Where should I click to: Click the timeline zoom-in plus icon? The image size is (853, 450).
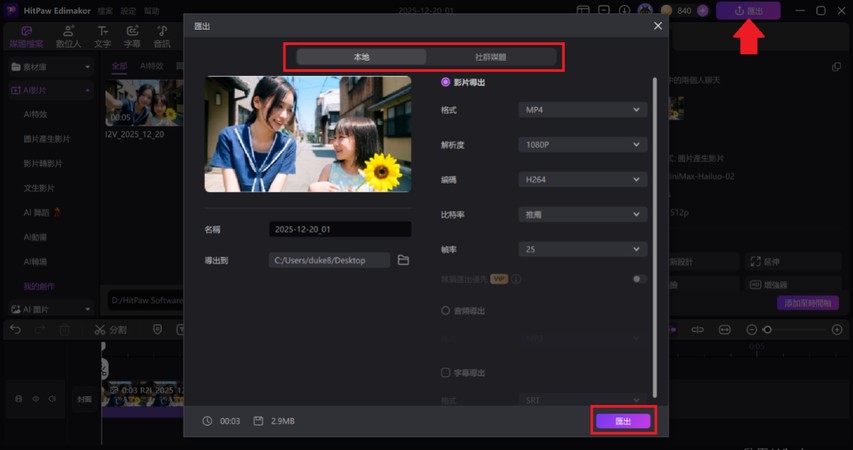click(837, 330)
